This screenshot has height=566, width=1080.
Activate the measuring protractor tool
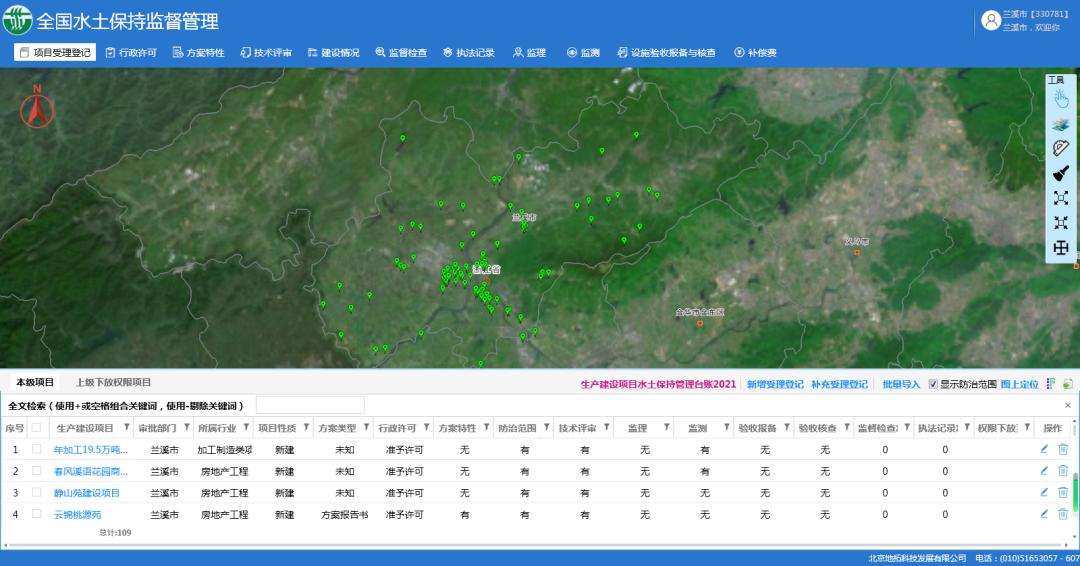coord(1061,148)
